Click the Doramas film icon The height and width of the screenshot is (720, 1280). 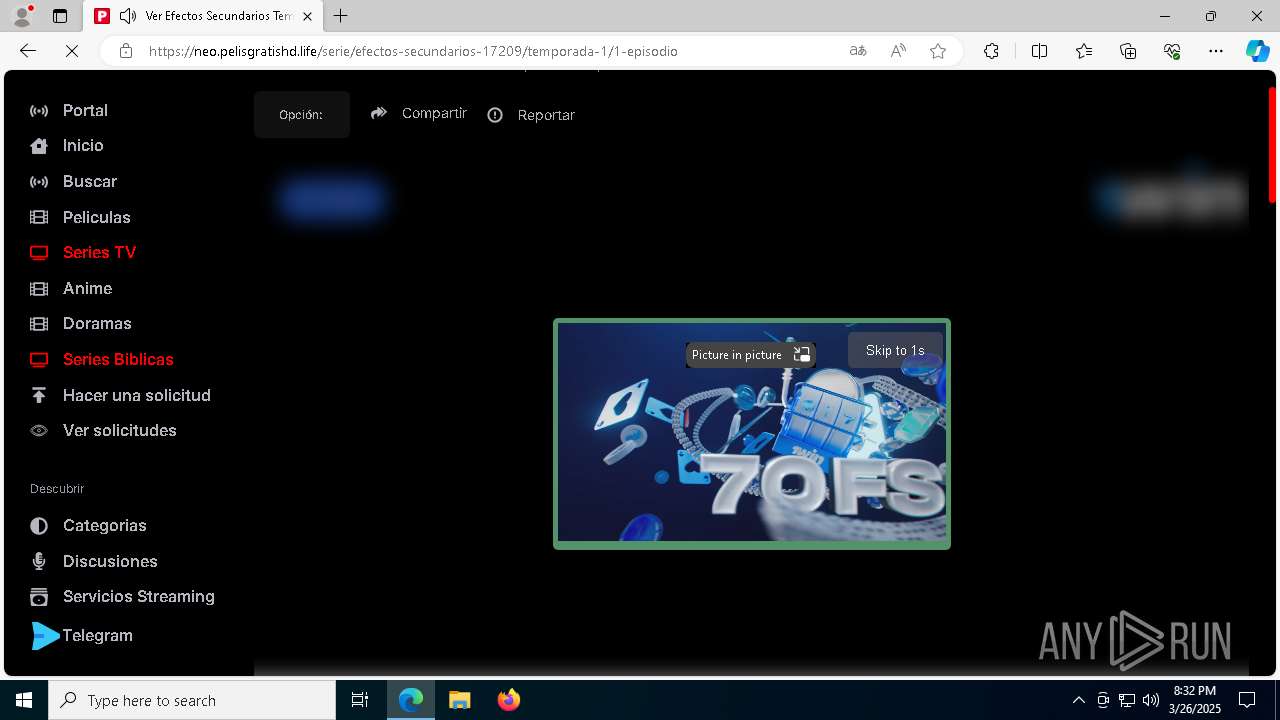pyautogui.click(x=39, y=324)
